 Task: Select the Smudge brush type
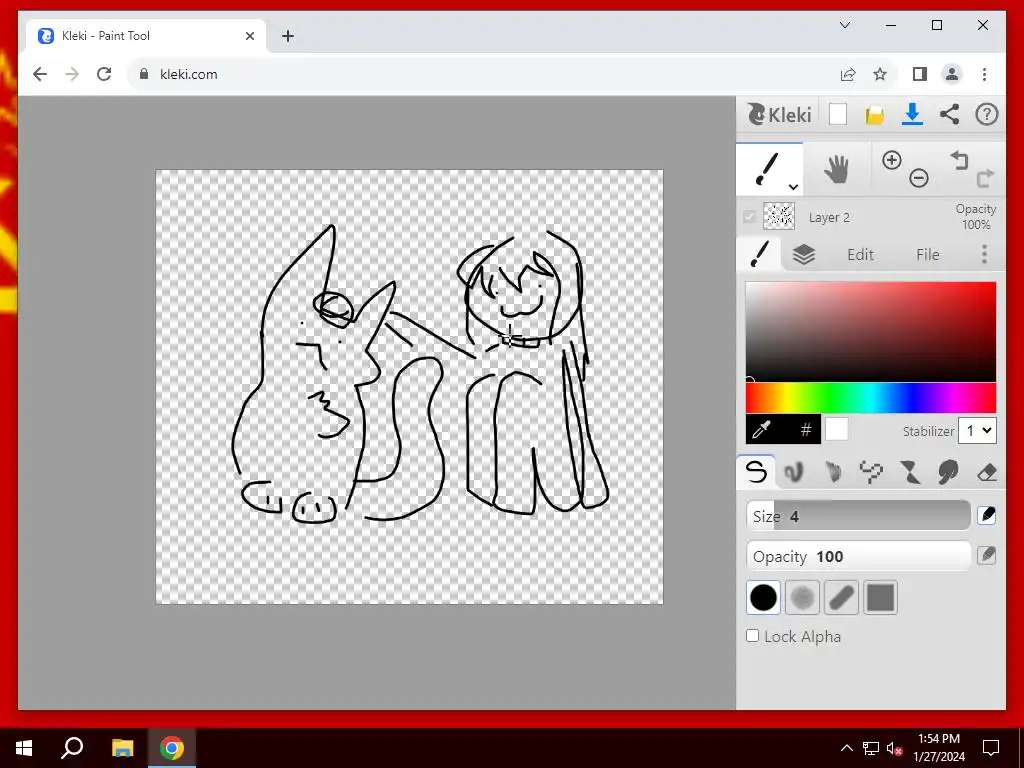pos(948,472)
